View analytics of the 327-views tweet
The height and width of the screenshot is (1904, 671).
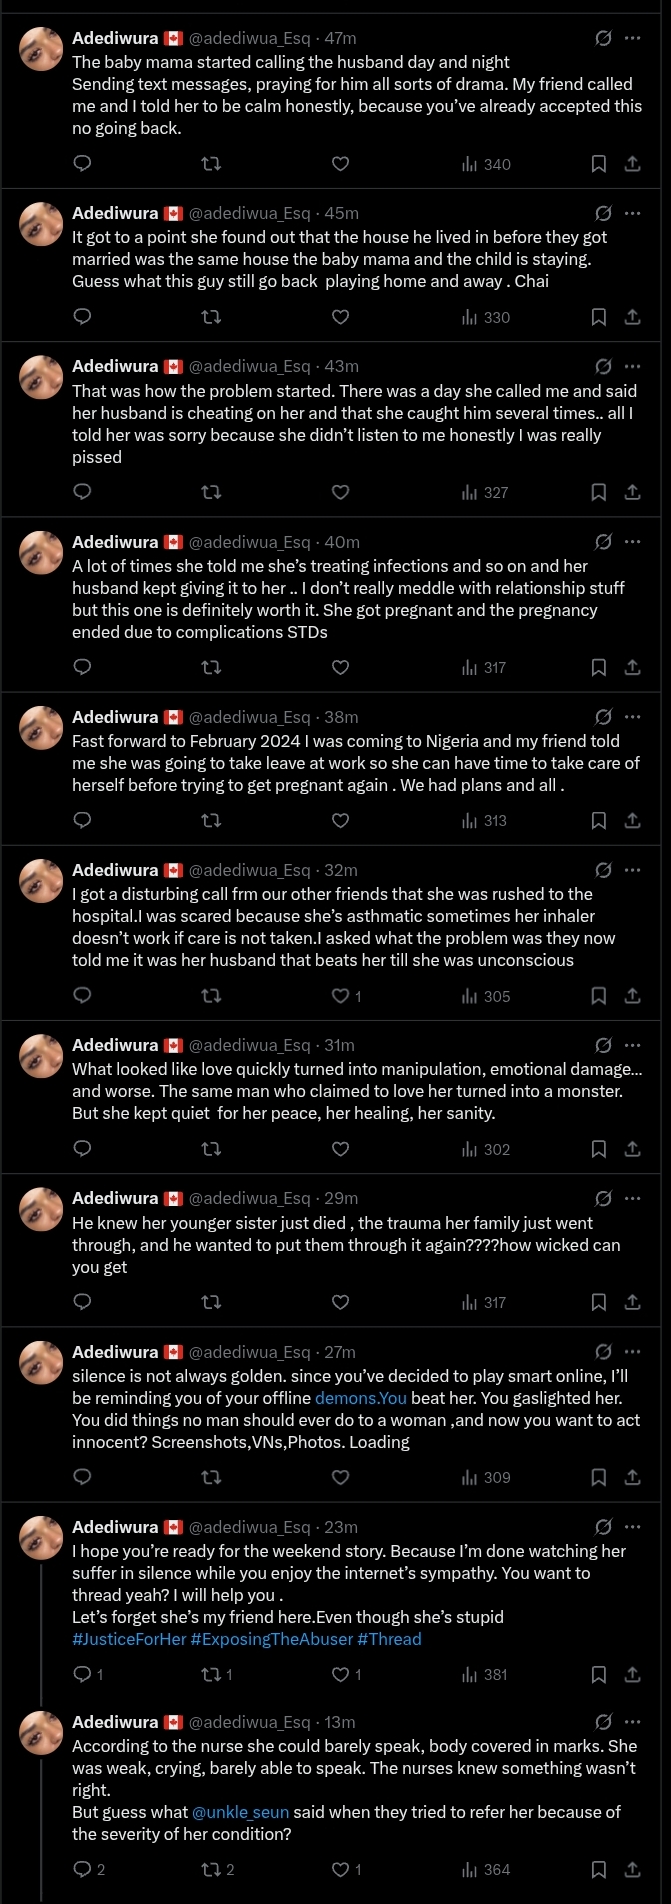(485, 492)
